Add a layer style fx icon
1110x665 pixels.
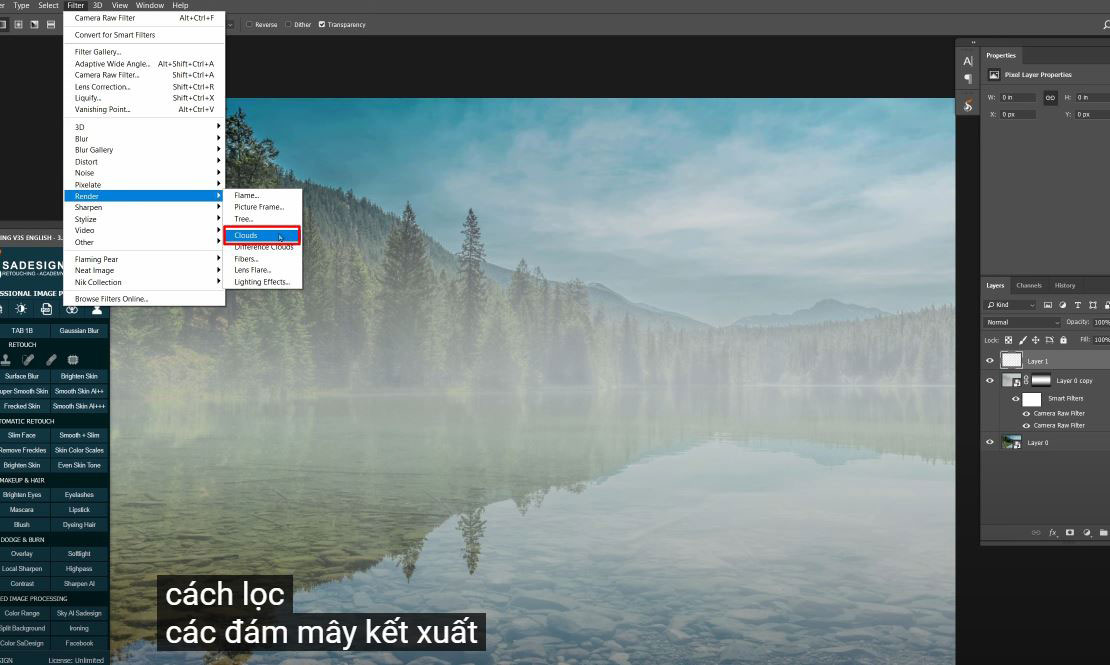click(1053, 533)
